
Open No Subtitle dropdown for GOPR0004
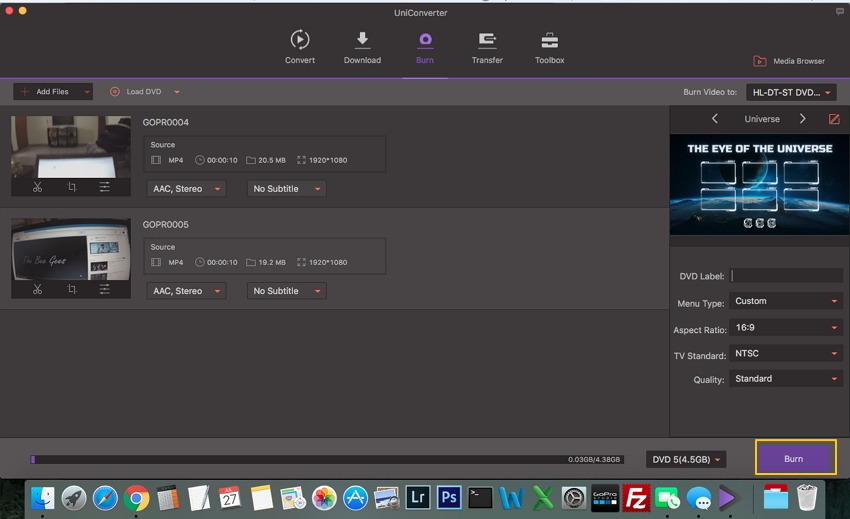click(x=287, y=189)
